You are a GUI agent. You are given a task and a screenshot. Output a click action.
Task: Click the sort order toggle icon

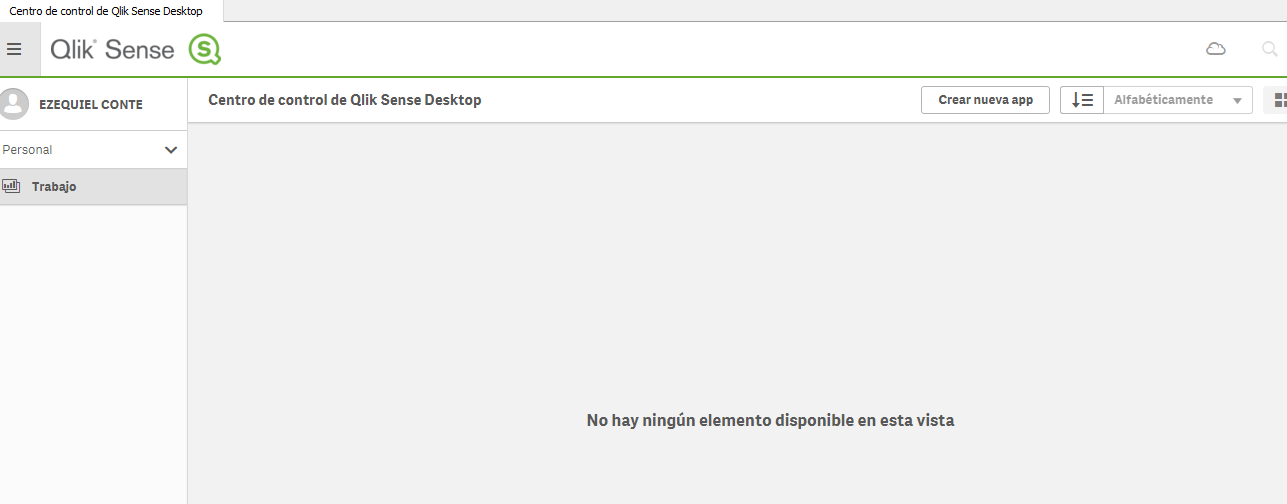[1082, 100]
